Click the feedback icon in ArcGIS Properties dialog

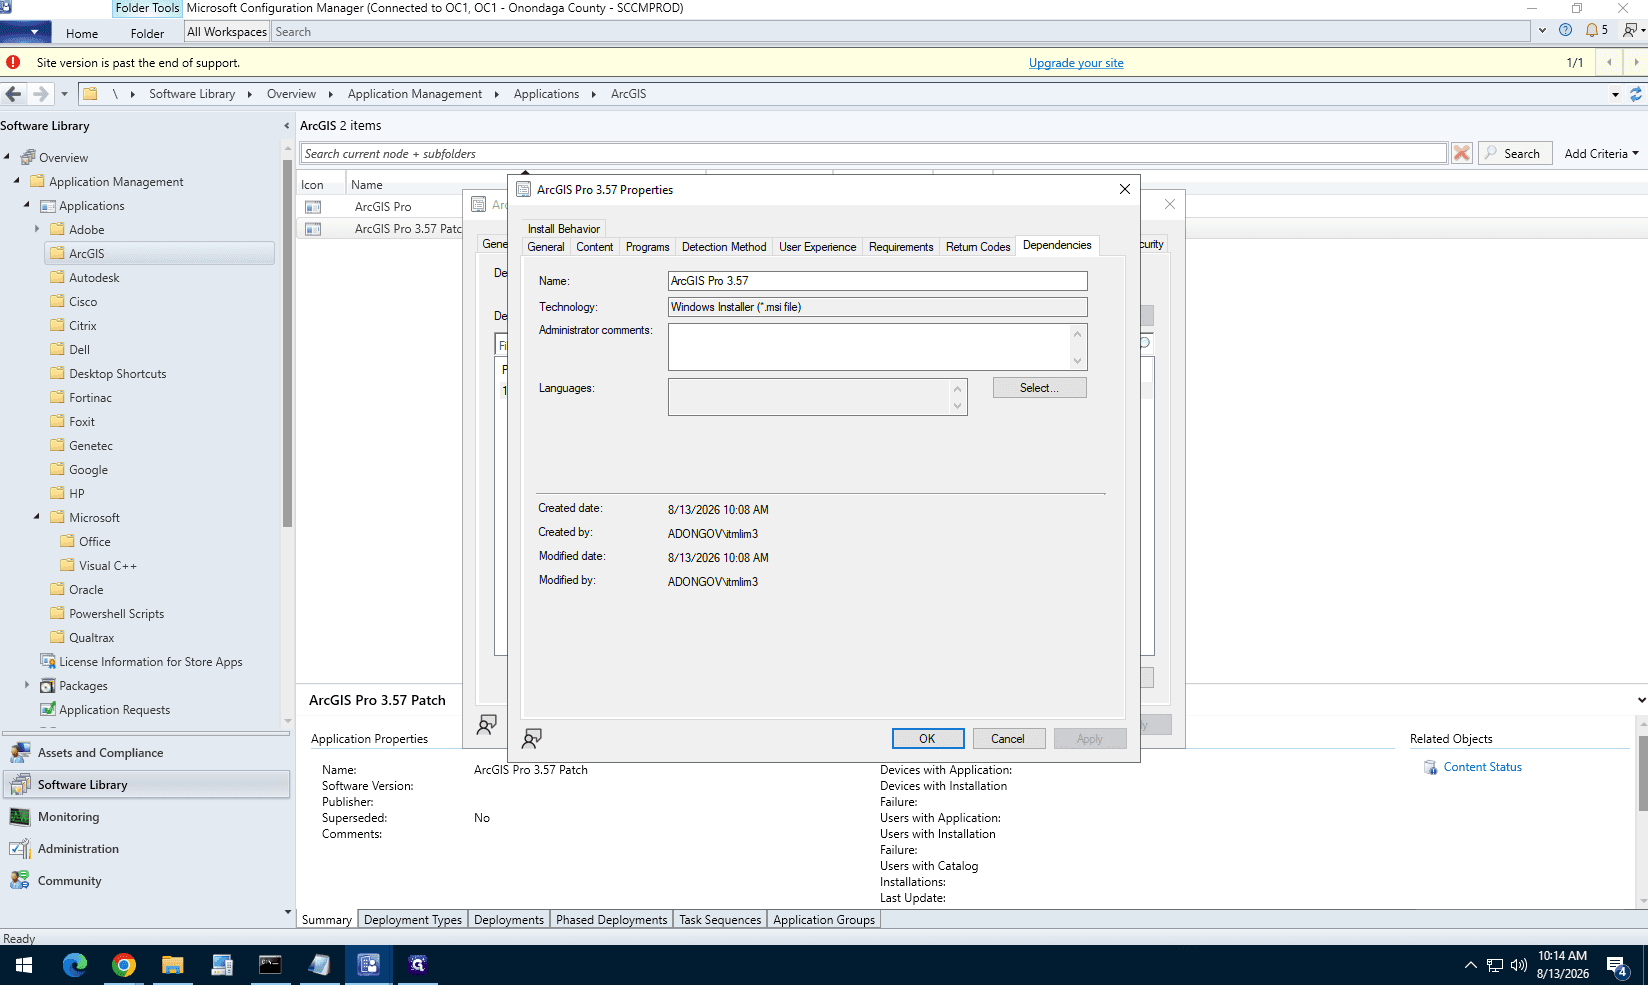(532, 739)
